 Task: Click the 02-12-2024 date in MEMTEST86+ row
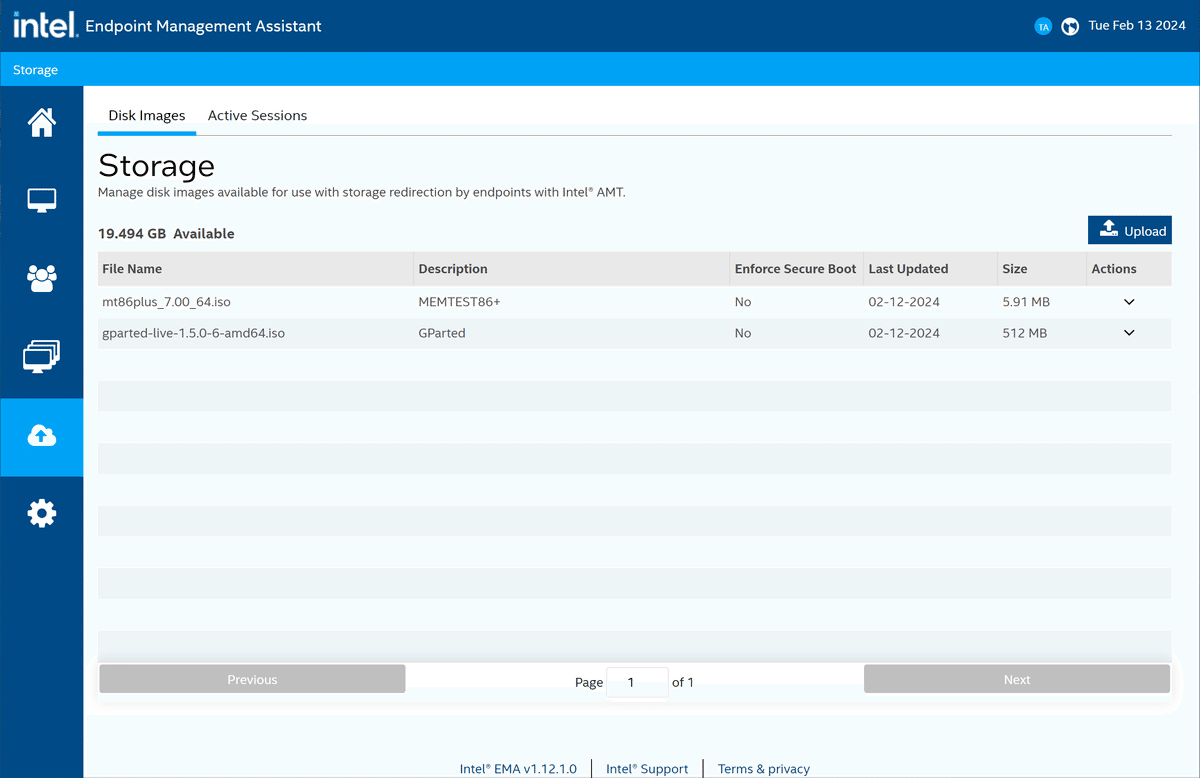point(904,302)
